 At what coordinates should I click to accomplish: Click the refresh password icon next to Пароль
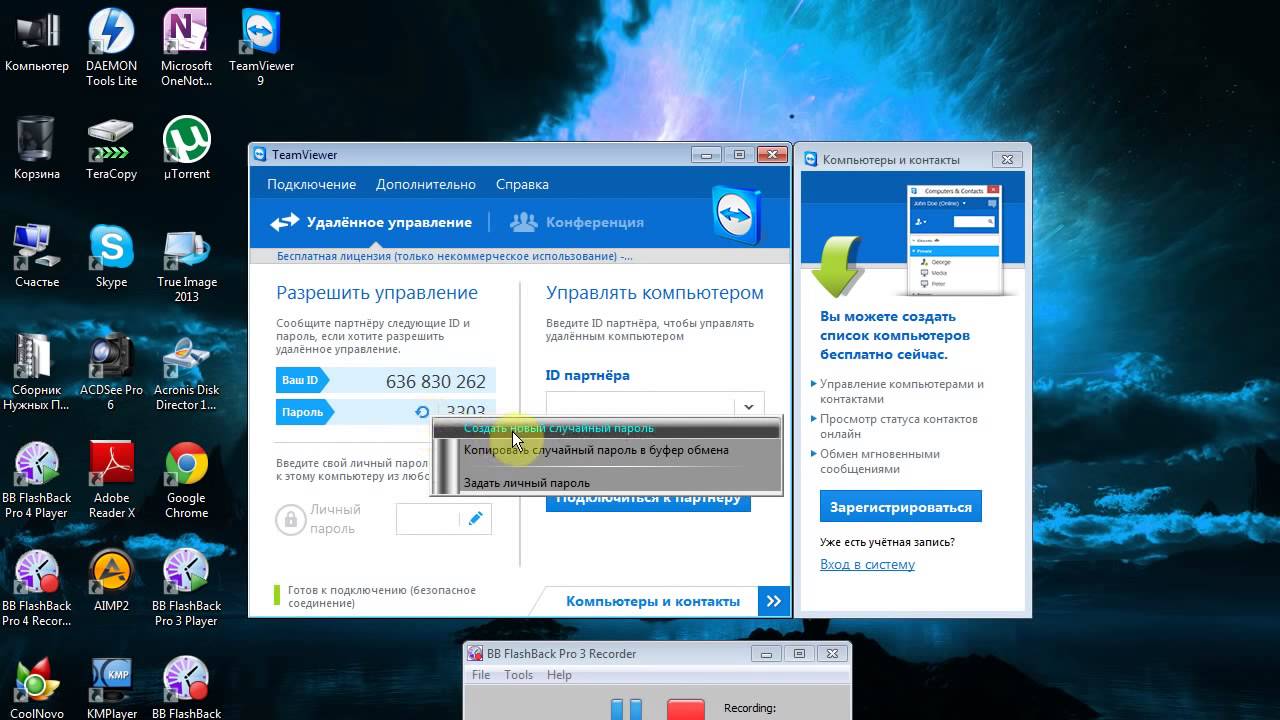pos(422,411)
